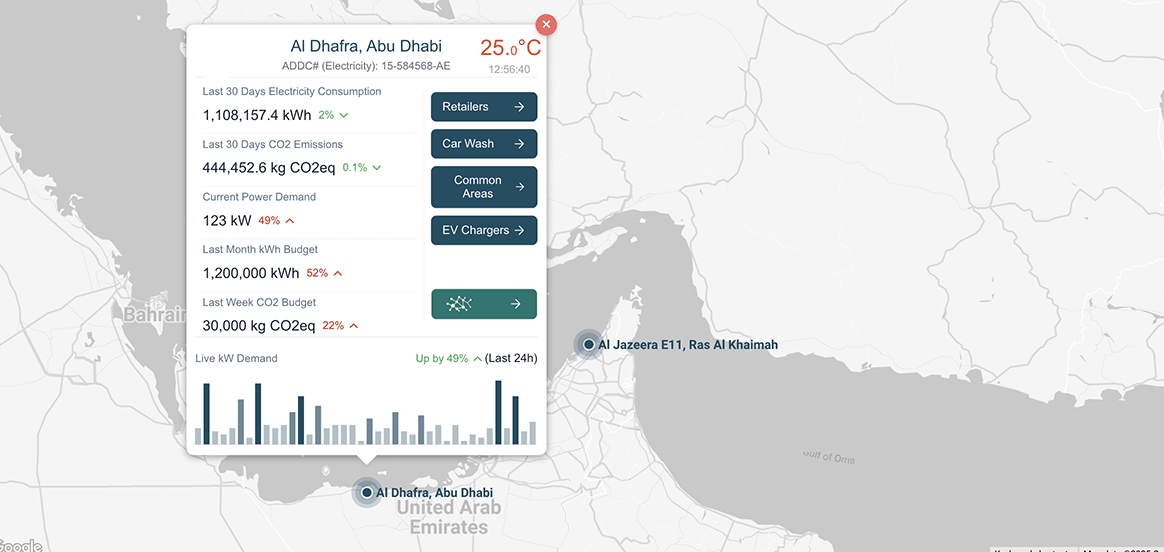This screenshot has width=1164, height=552.
Task: Click the Al Jazeera E11, Ras Al Khaimah label
Action: 688,345
